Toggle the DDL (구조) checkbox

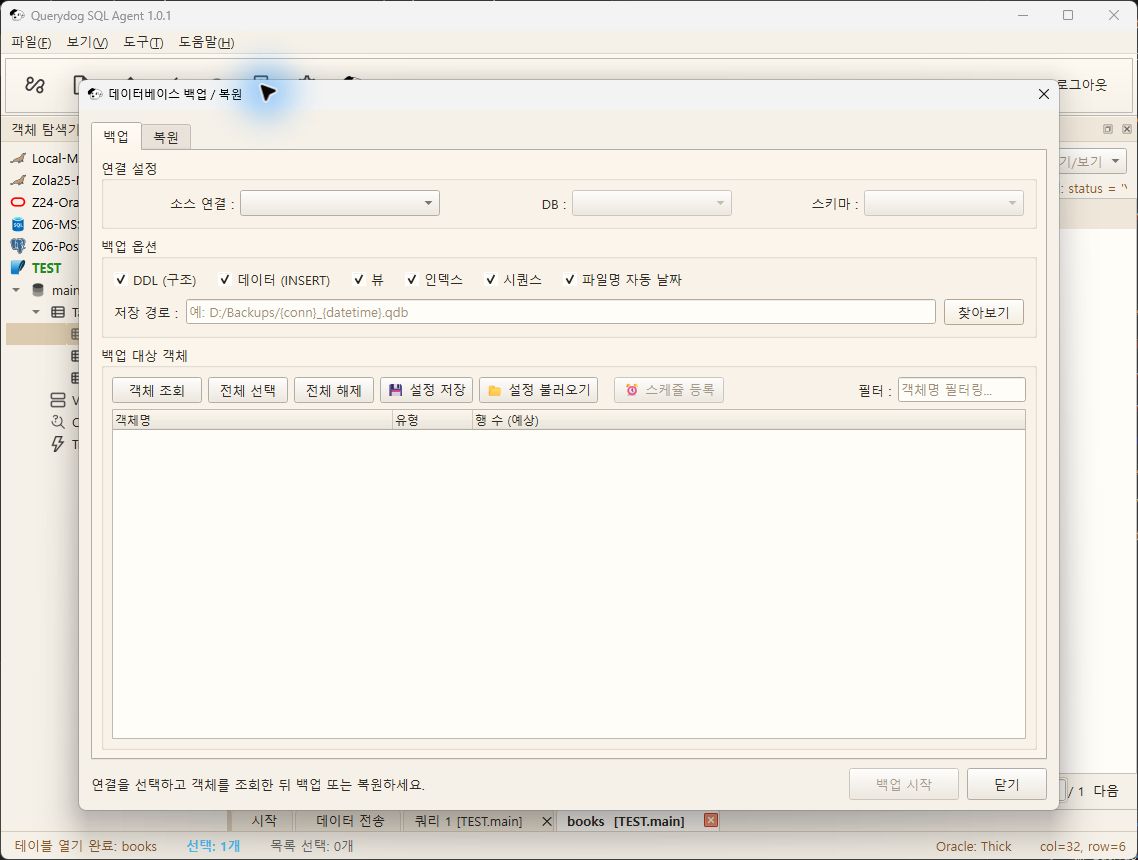point(121,279)
